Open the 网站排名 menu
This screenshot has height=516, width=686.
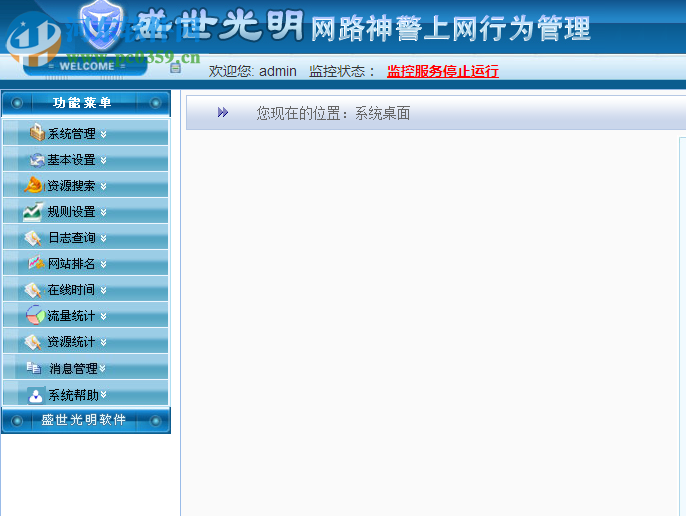(85, 263)
